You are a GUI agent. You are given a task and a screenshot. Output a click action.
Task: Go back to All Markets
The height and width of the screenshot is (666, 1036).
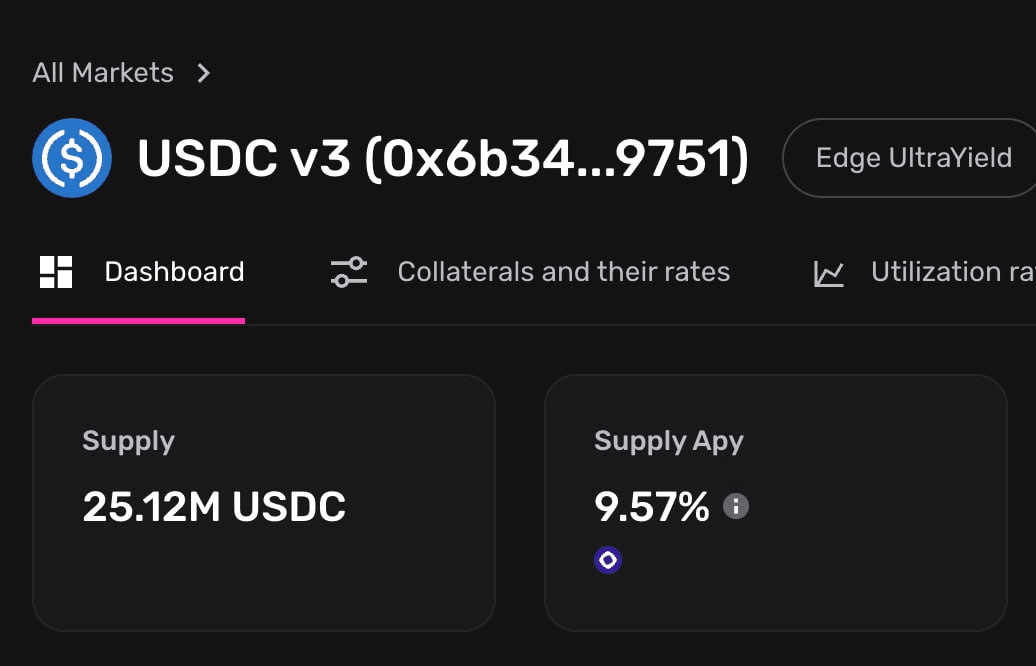click(x=103, y=73)
